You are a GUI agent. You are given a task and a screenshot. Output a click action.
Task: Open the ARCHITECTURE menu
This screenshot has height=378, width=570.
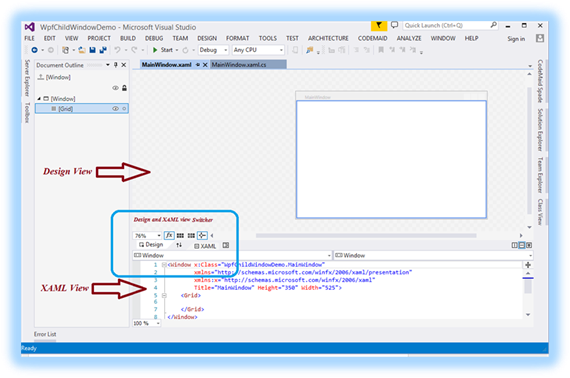pyautogui.click(x=328, y=38)
